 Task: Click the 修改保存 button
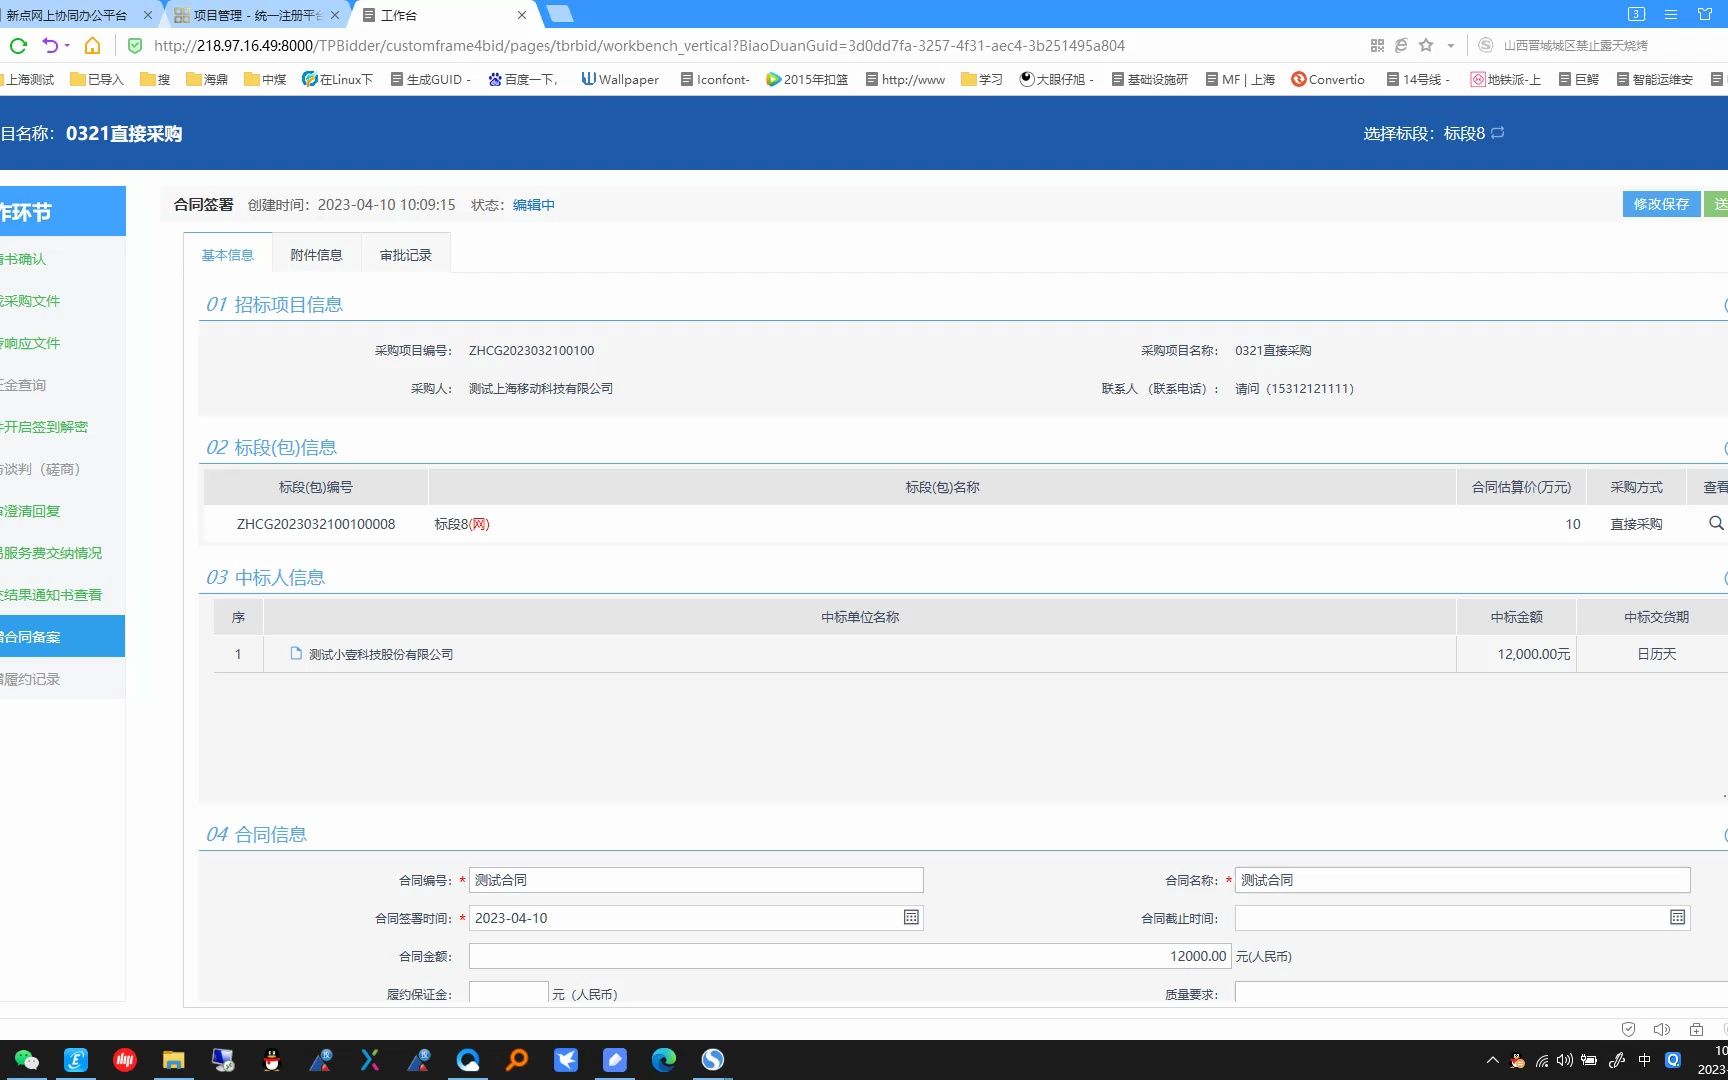[1661, 204]
